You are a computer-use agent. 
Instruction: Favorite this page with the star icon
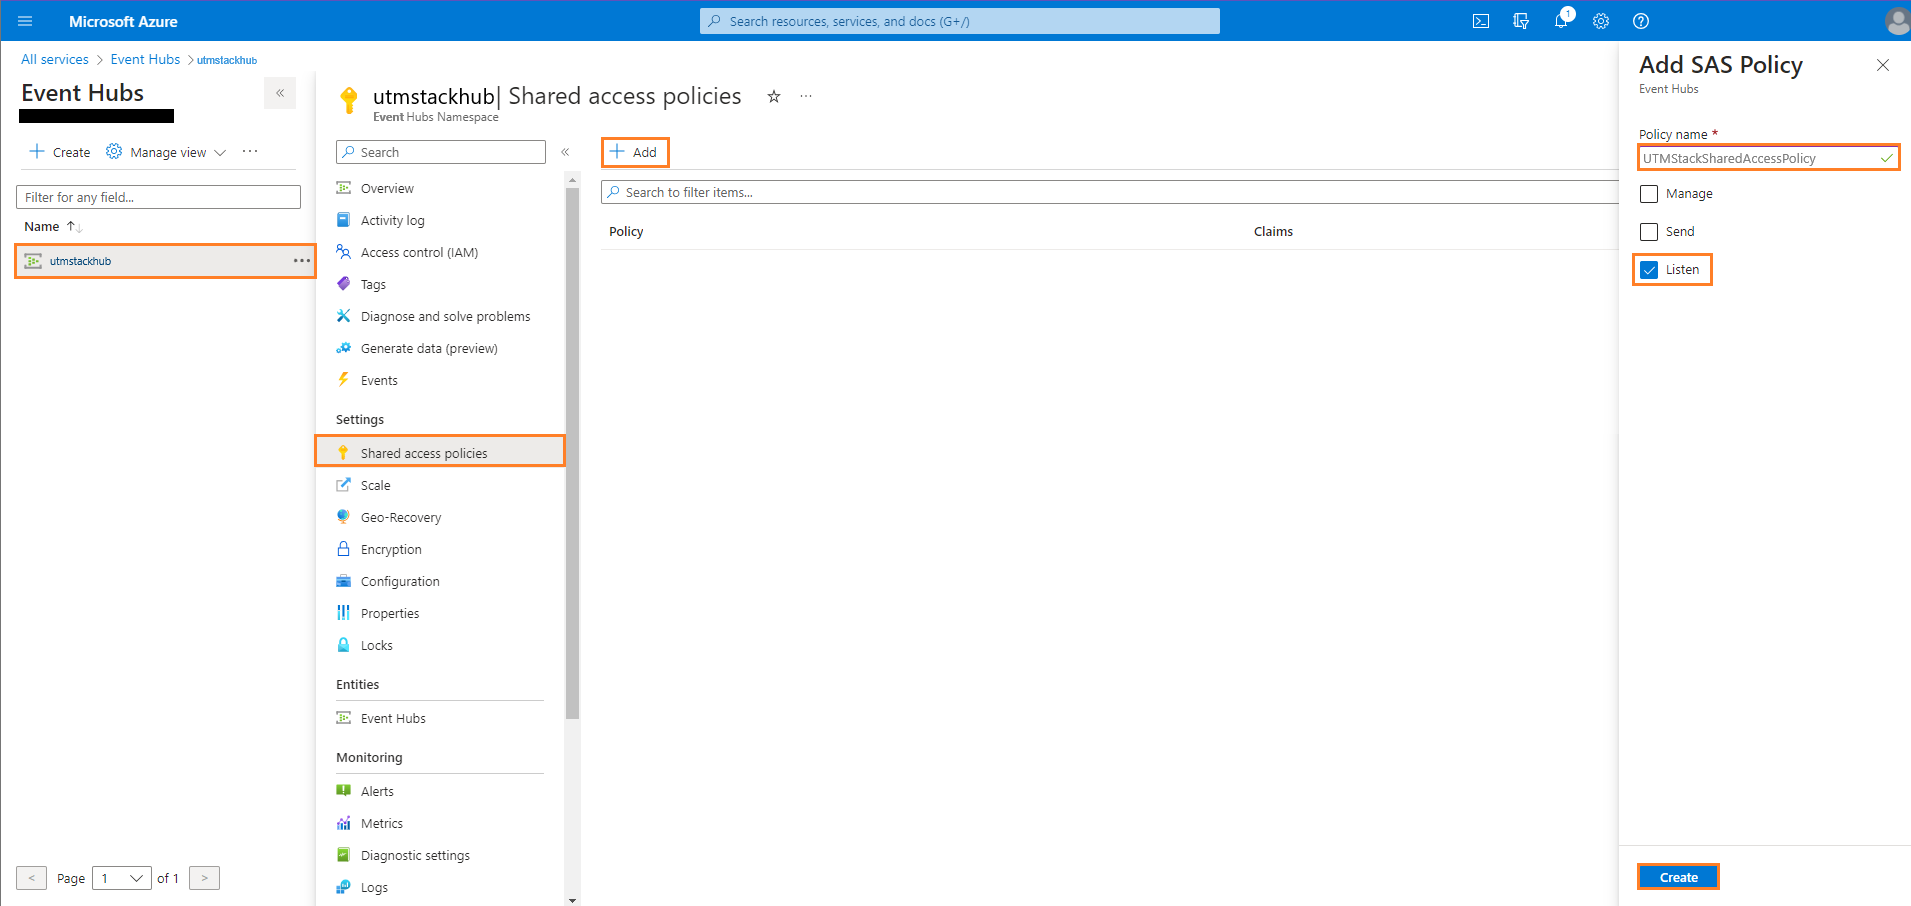point(774,96)
